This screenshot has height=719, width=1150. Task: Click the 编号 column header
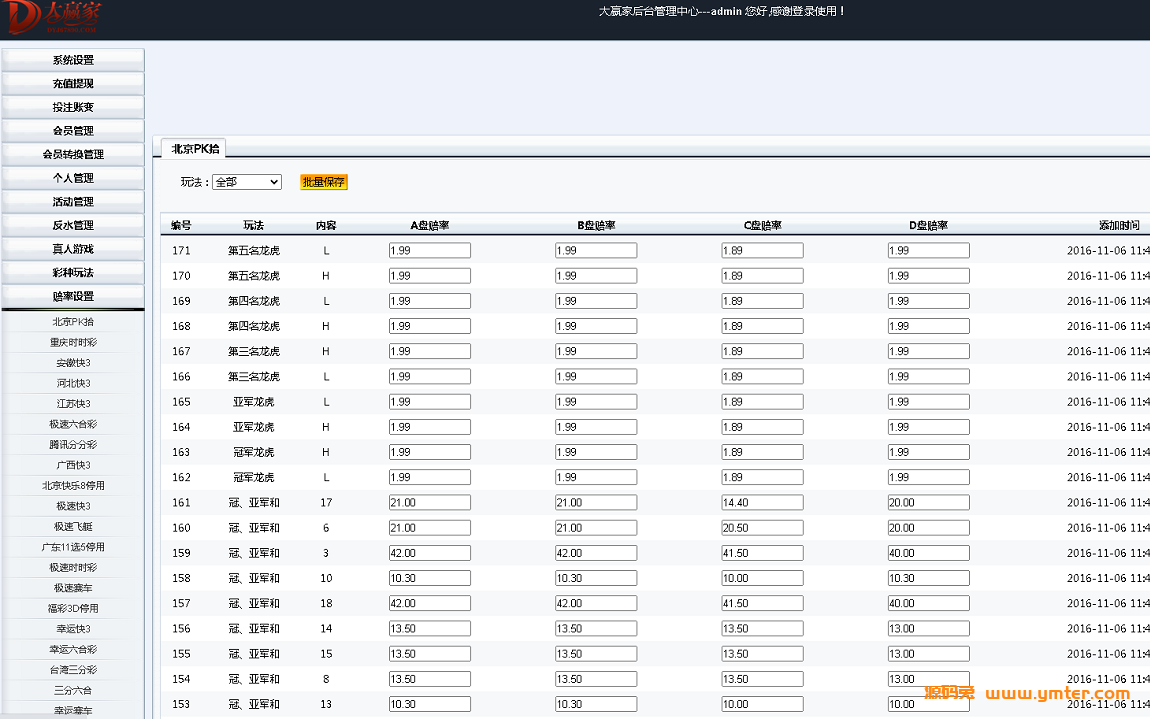[x=181, y=225]
